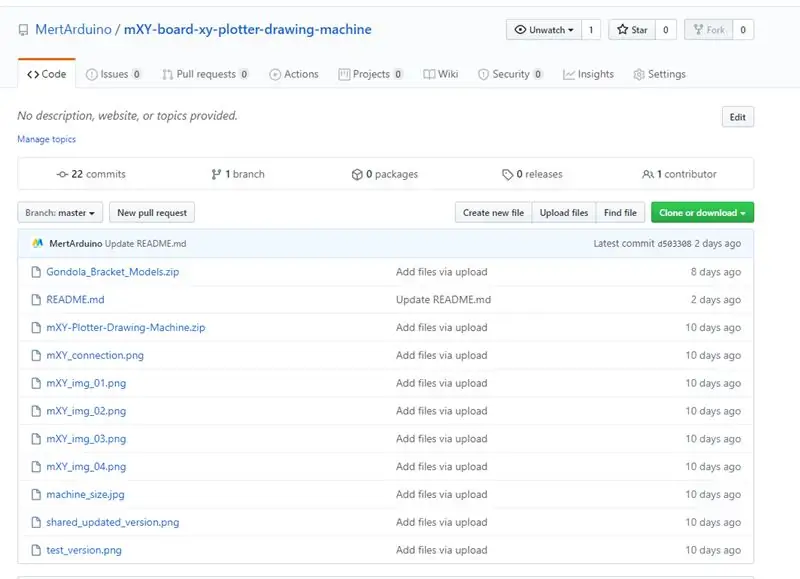800x579 pixels.
Task: Click MertArduino avatar in latest commit row
Action: pos(38,243)
